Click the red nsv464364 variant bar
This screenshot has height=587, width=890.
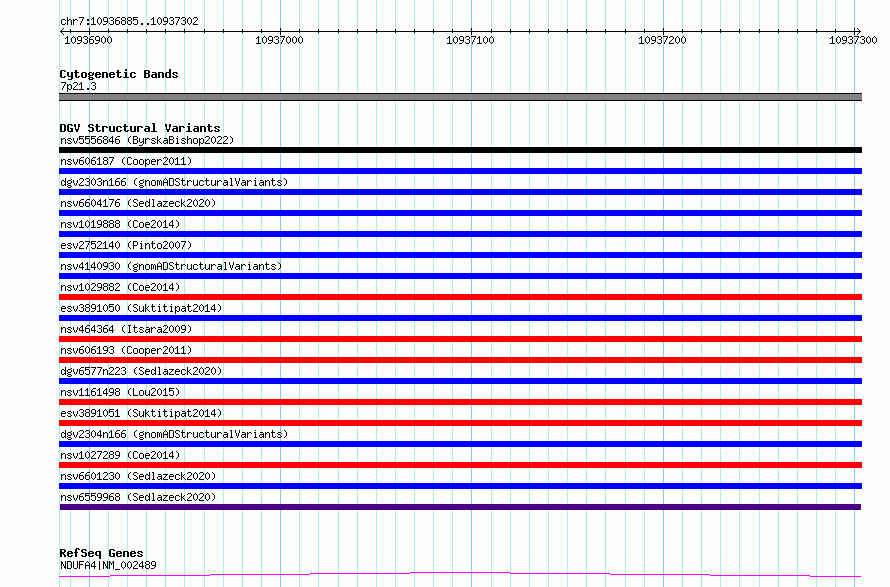(x=460, y=339)
